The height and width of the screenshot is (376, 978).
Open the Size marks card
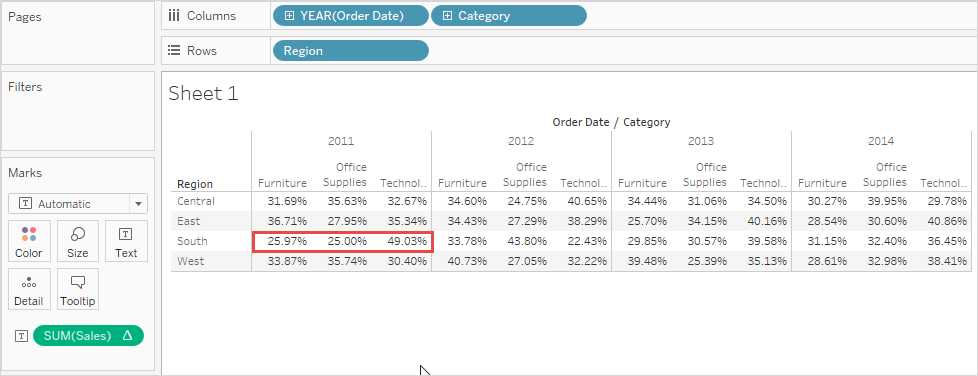[x=78, y=241]
